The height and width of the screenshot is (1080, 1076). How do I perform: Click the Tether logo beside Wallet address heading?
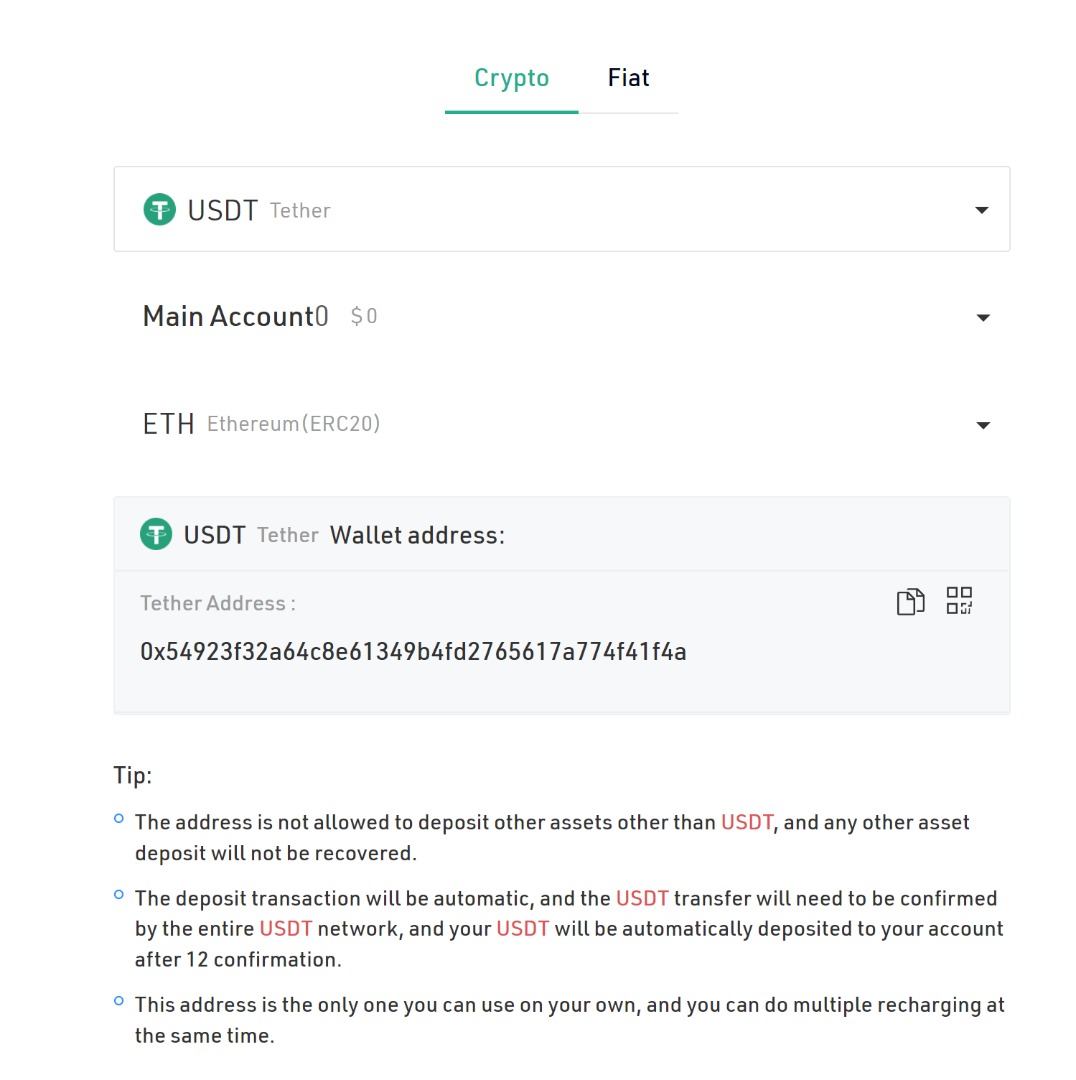(156, 535)
